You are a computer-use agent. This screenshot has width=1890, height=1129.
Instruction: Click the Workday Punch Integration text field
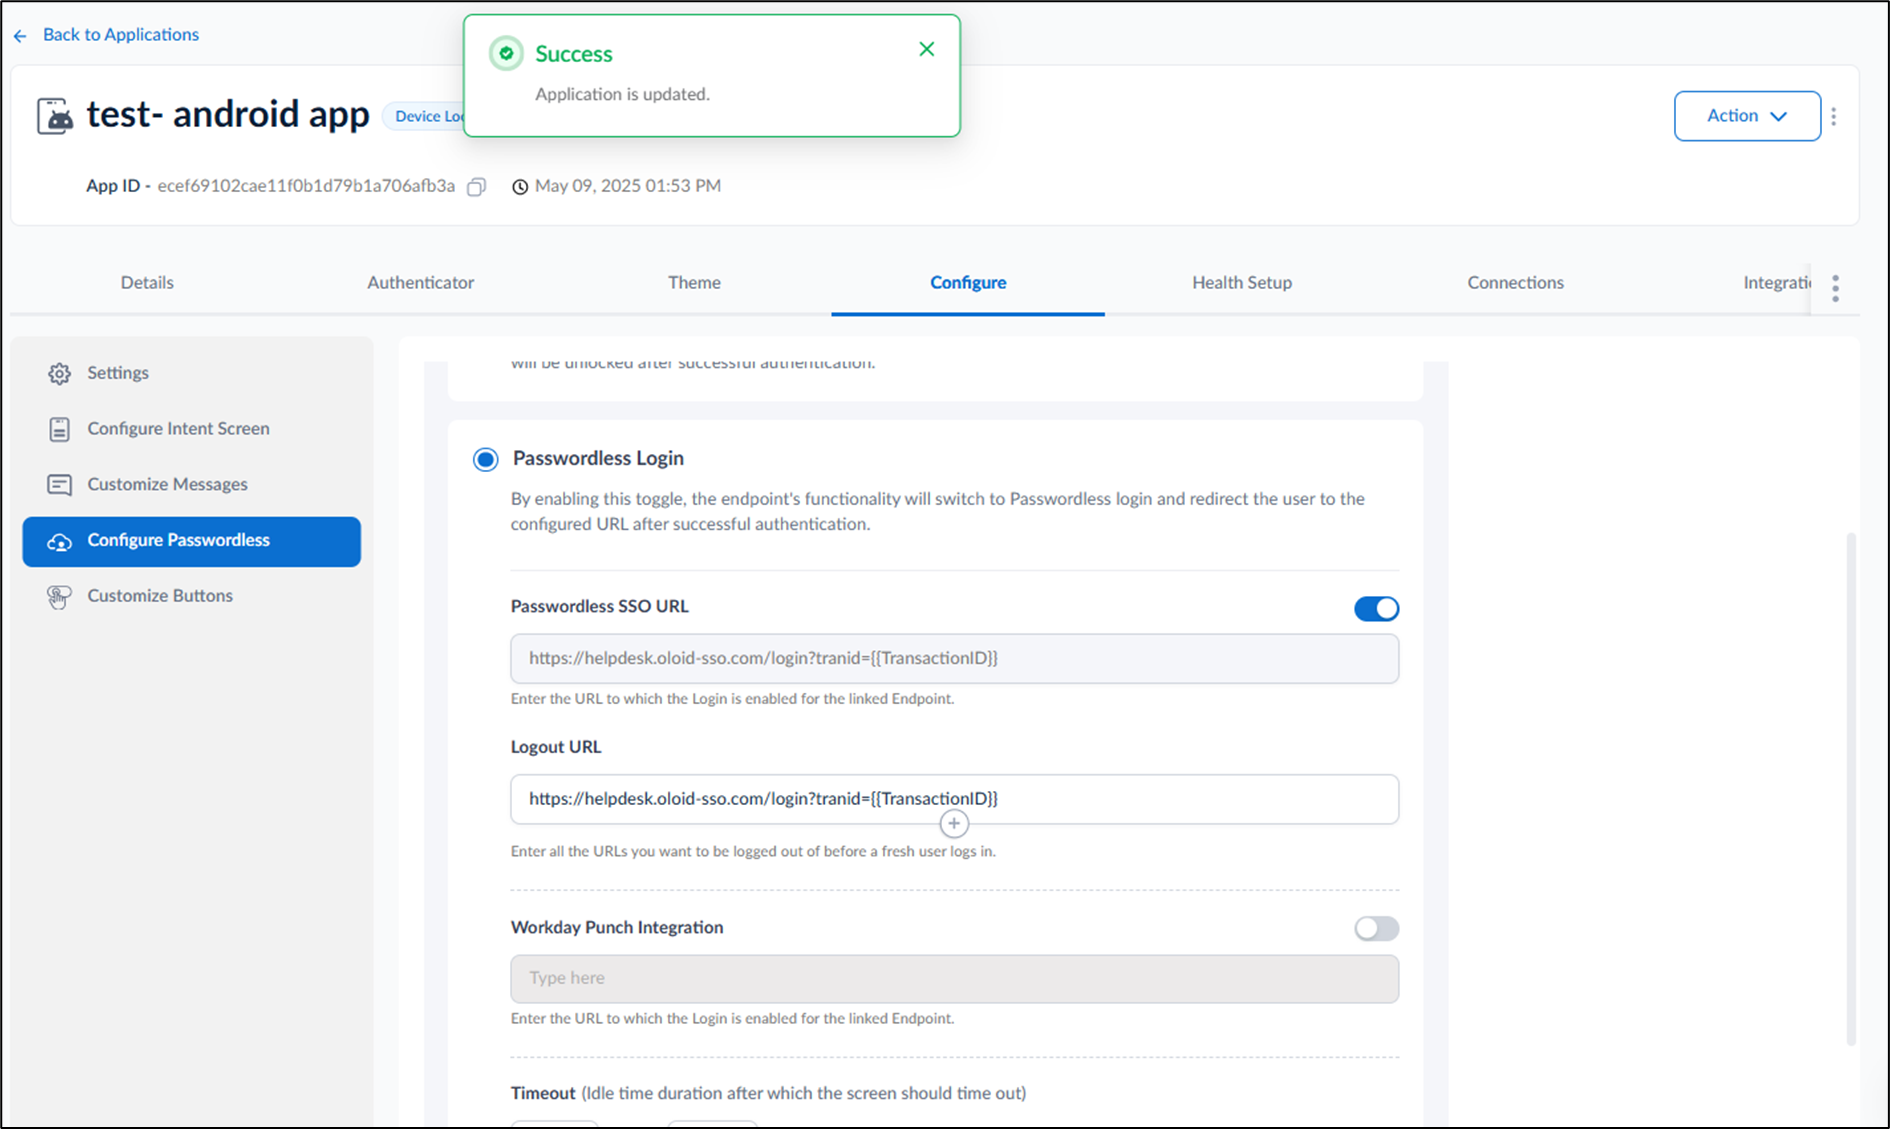[x=954, y=978]
